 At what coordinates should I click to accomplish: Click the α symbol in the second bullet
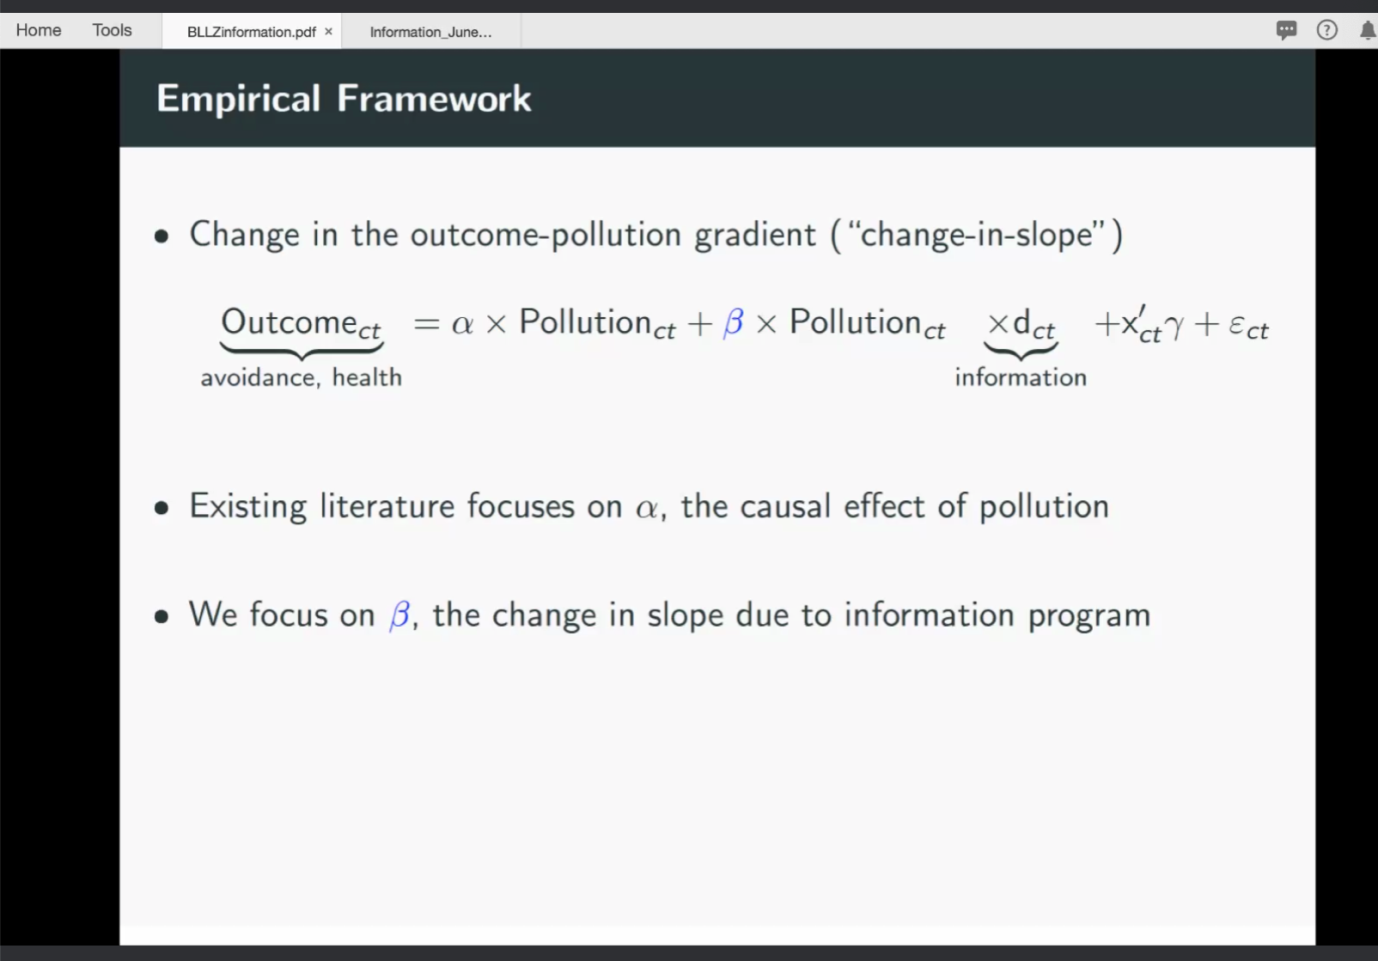(648, 508)
